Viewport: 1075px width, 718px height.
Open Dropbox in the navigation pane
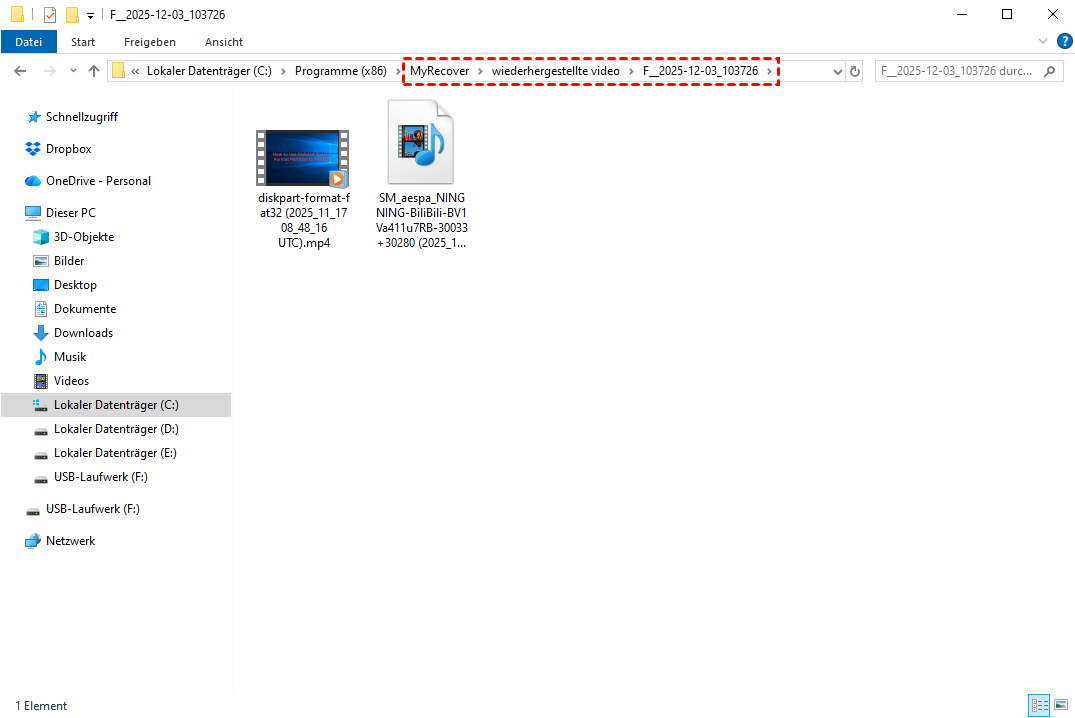pos(68,149)
